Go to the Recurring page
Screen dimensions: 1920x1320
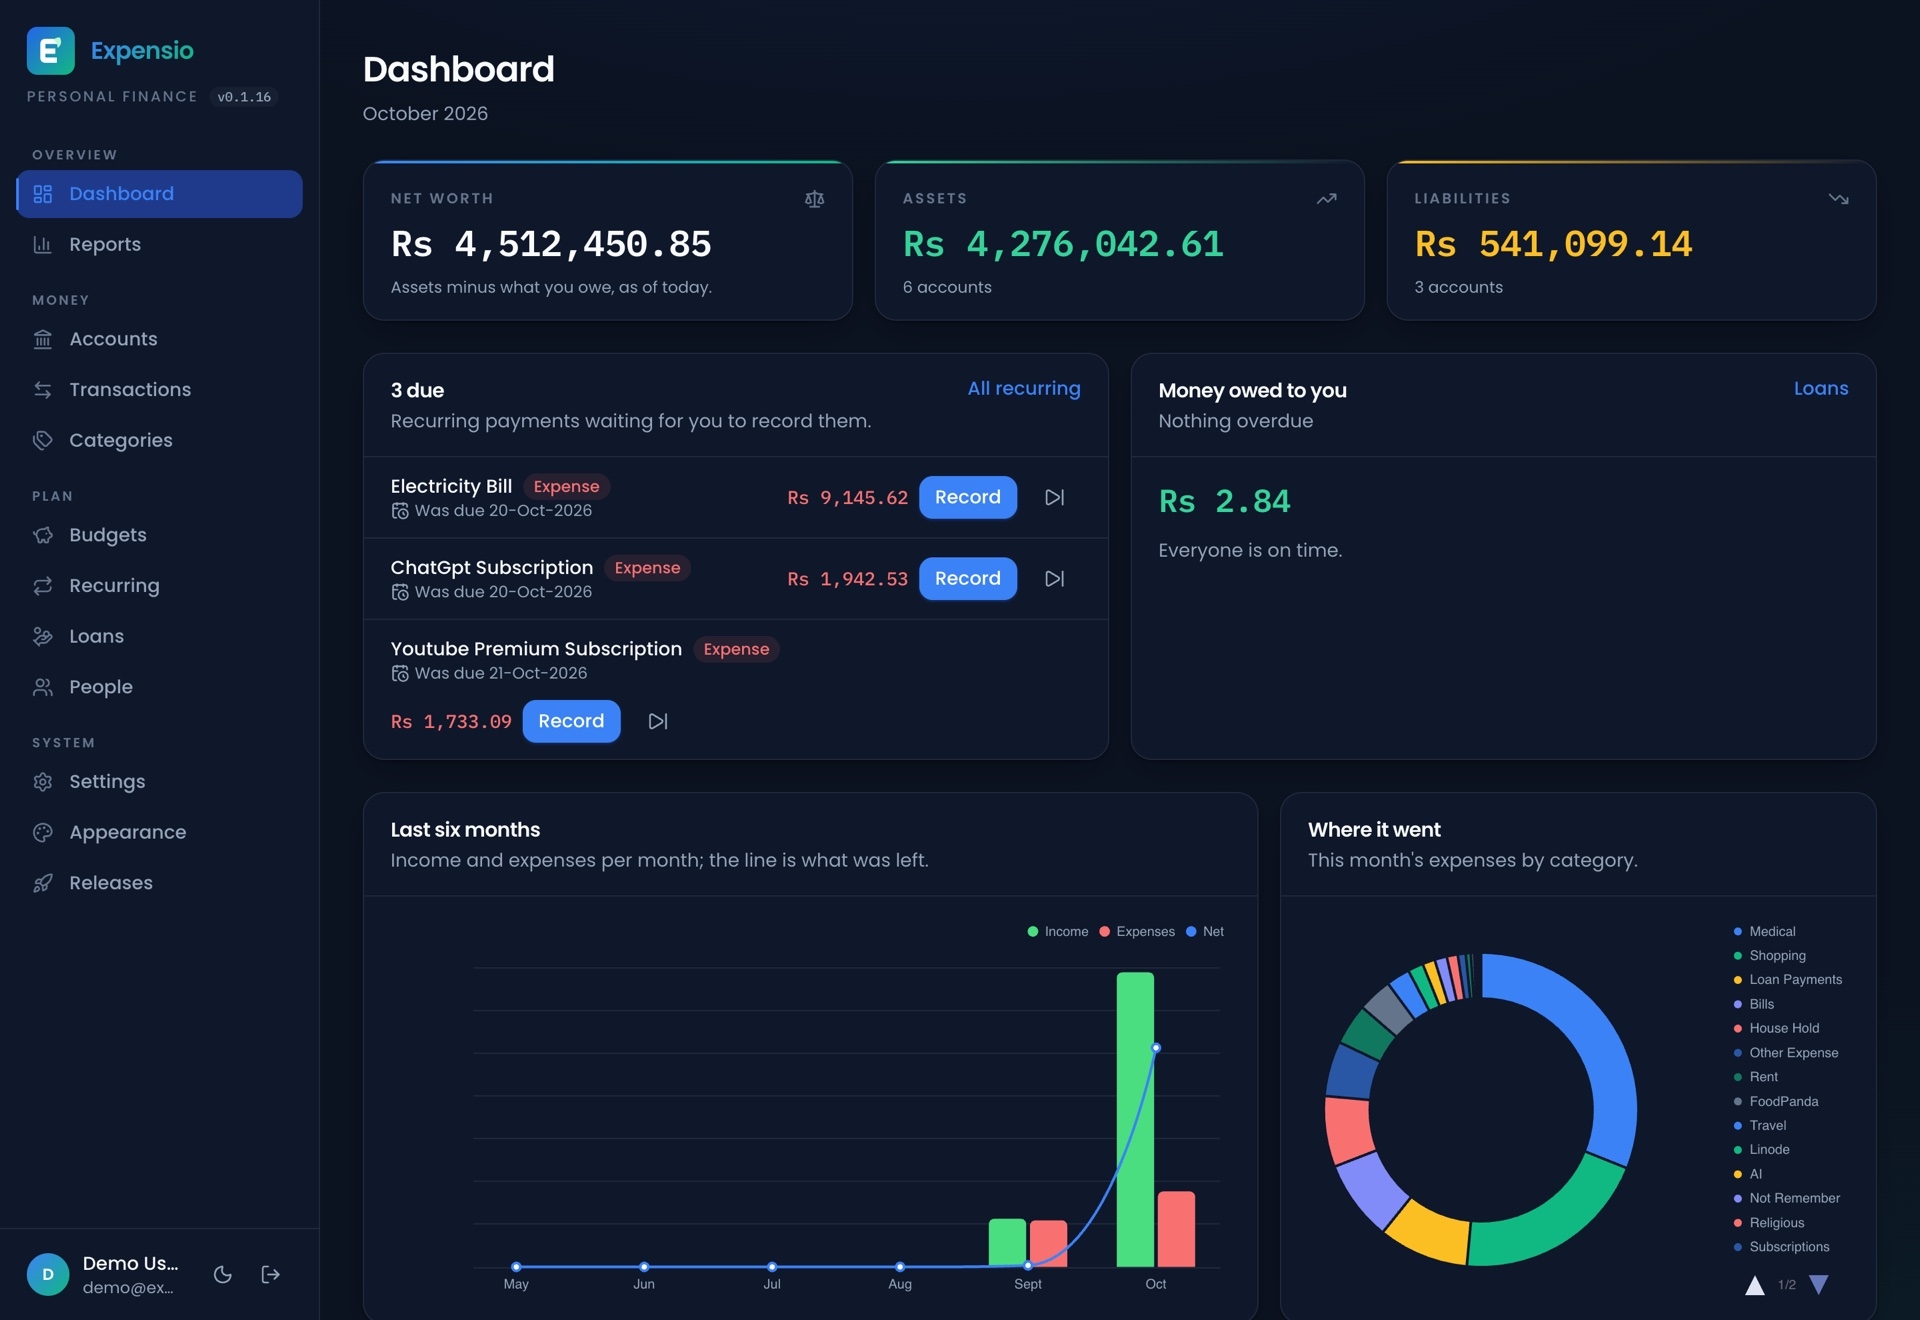point(160,585)
